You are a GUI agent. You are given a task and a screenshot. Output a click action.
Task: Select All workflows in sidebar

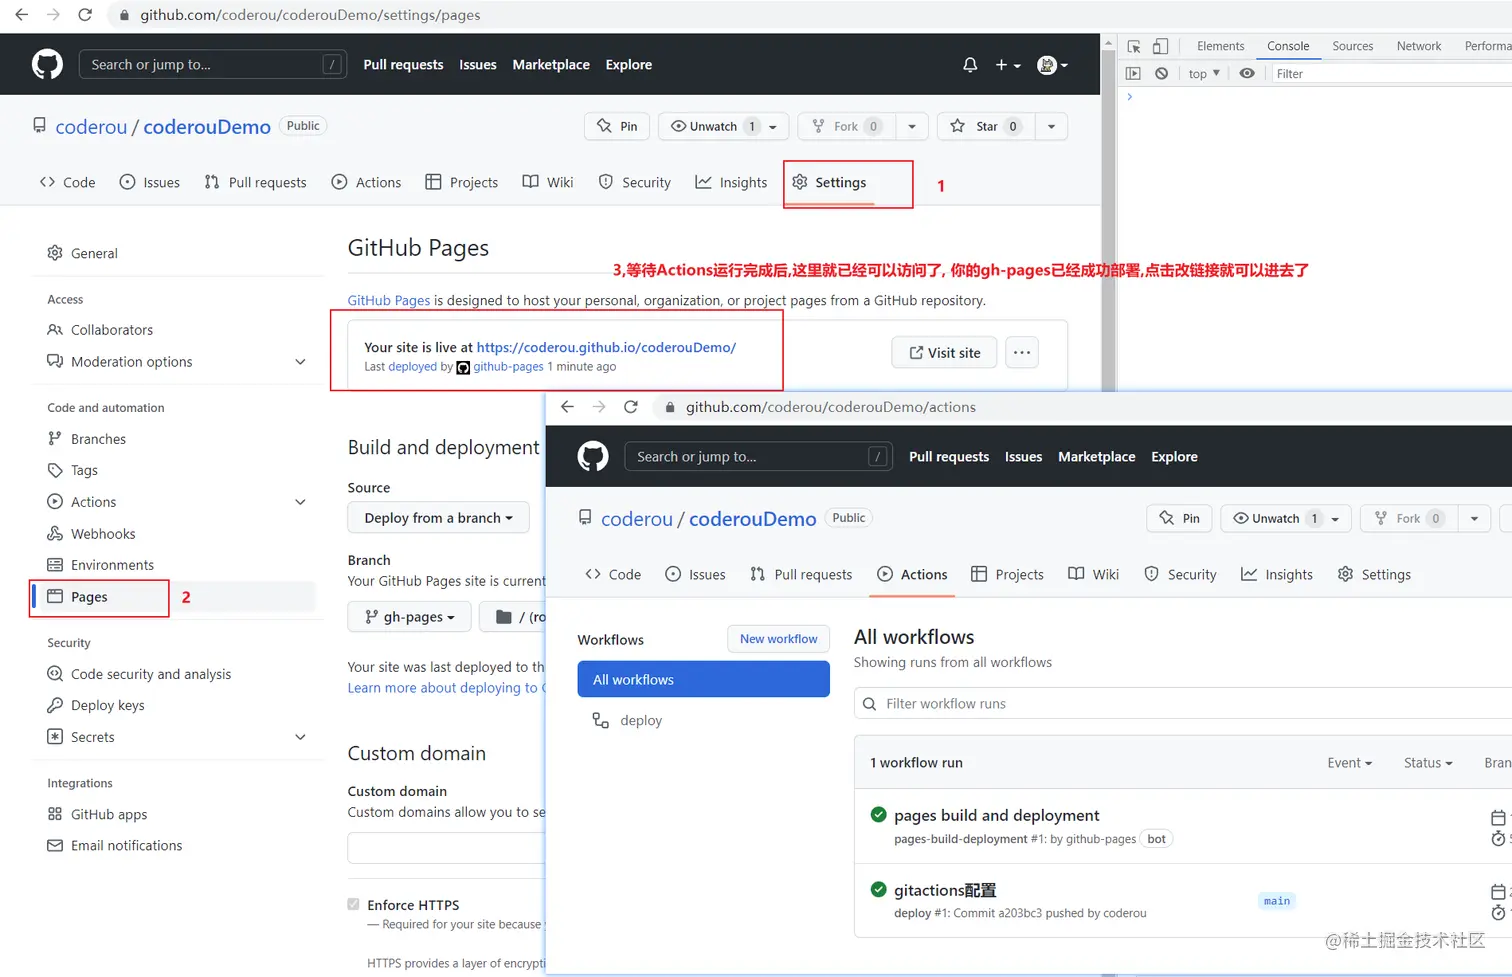(703, 679)
